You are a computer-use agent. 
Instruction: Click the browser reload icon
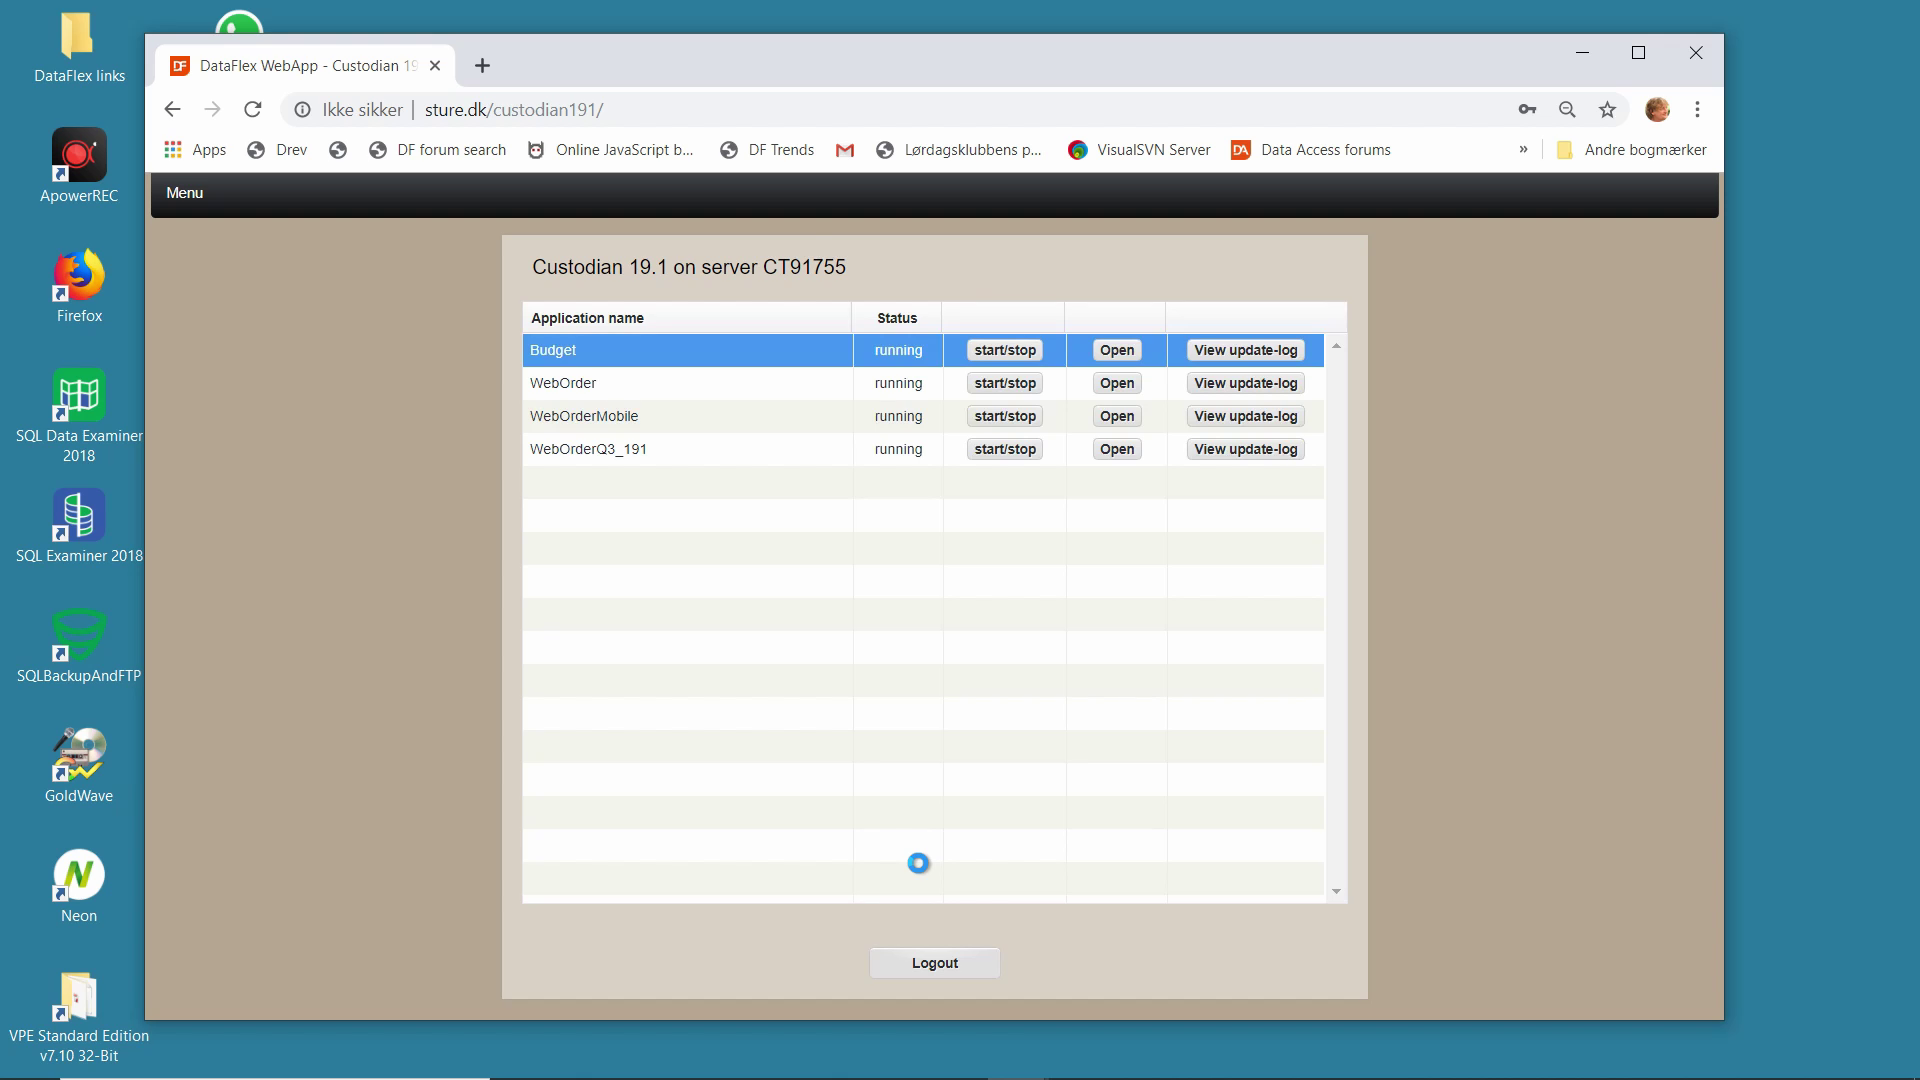pyautogui.click(x=253, y=110)
